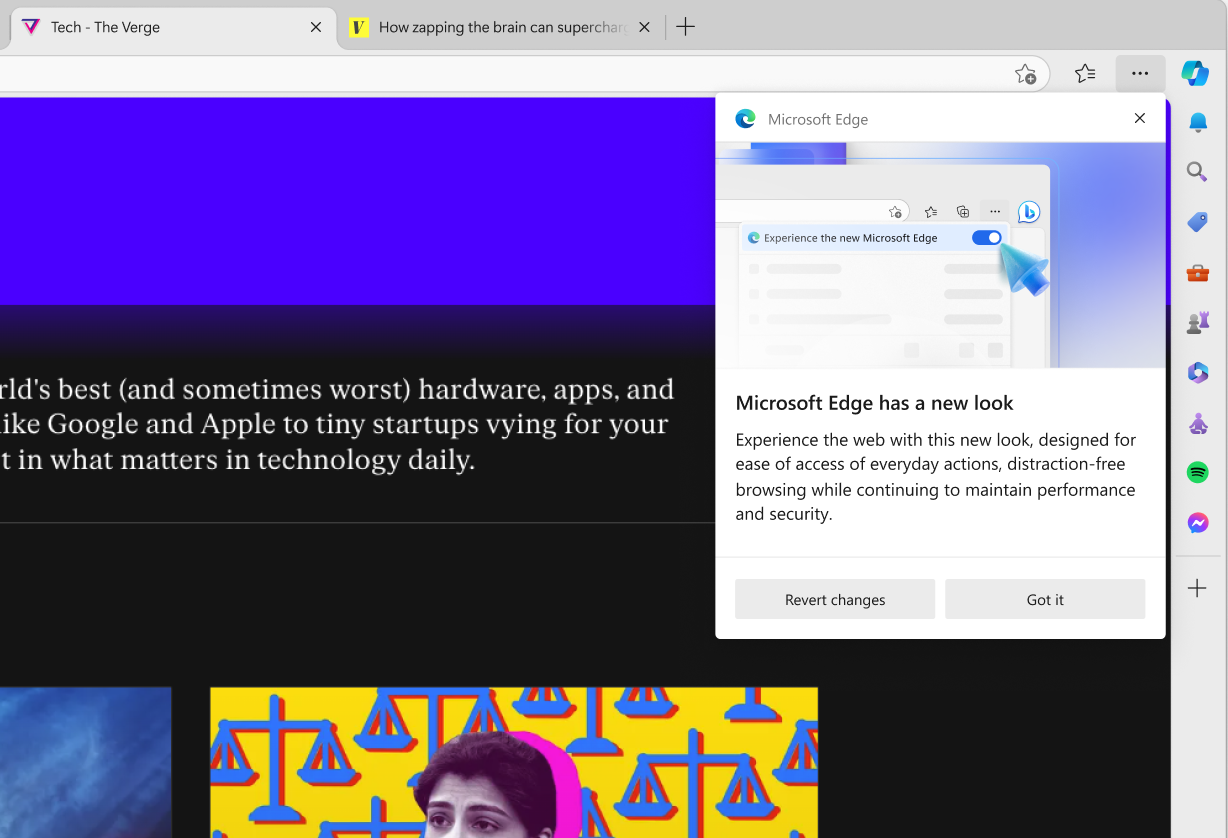The image size is (1228, 838).
Task: Launch Microsoft 365 from the sidebar
Action: [x=1197, y=372]
